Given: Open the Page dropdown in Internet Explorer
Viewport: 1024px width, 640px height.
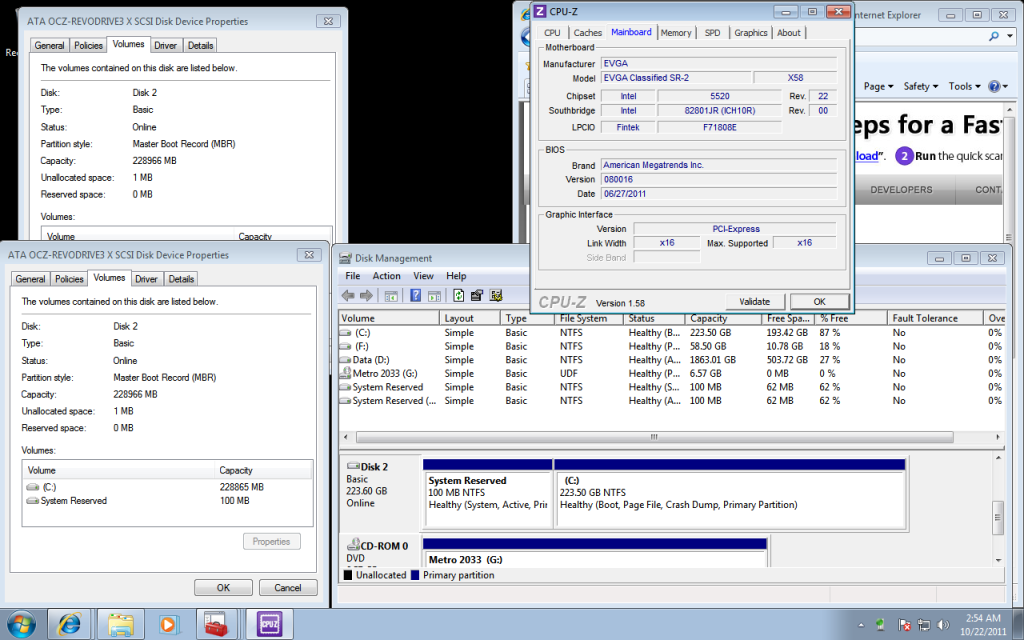Looking at the screenshot, I should click(x=878, y=87).
